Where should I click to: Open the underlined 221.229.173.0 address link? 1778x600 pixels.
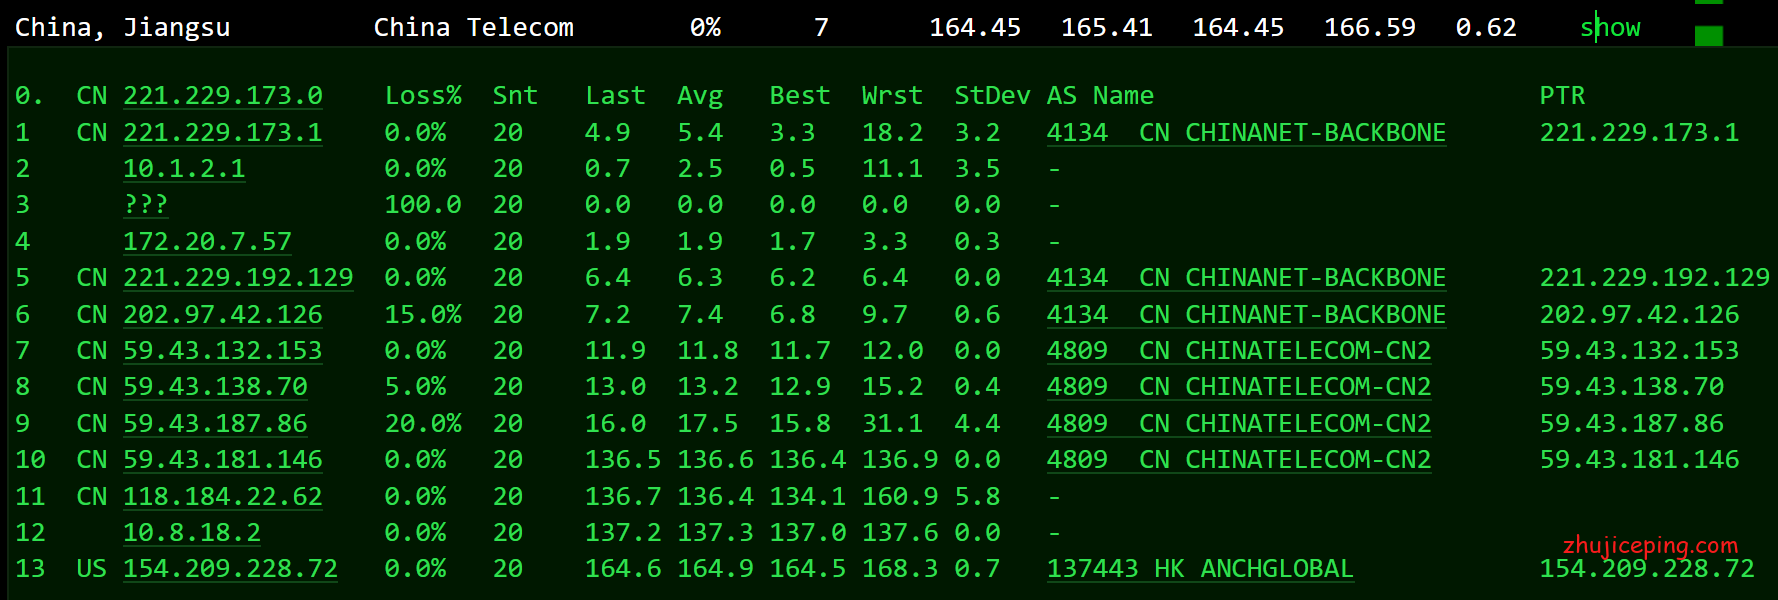pos(222,96)
